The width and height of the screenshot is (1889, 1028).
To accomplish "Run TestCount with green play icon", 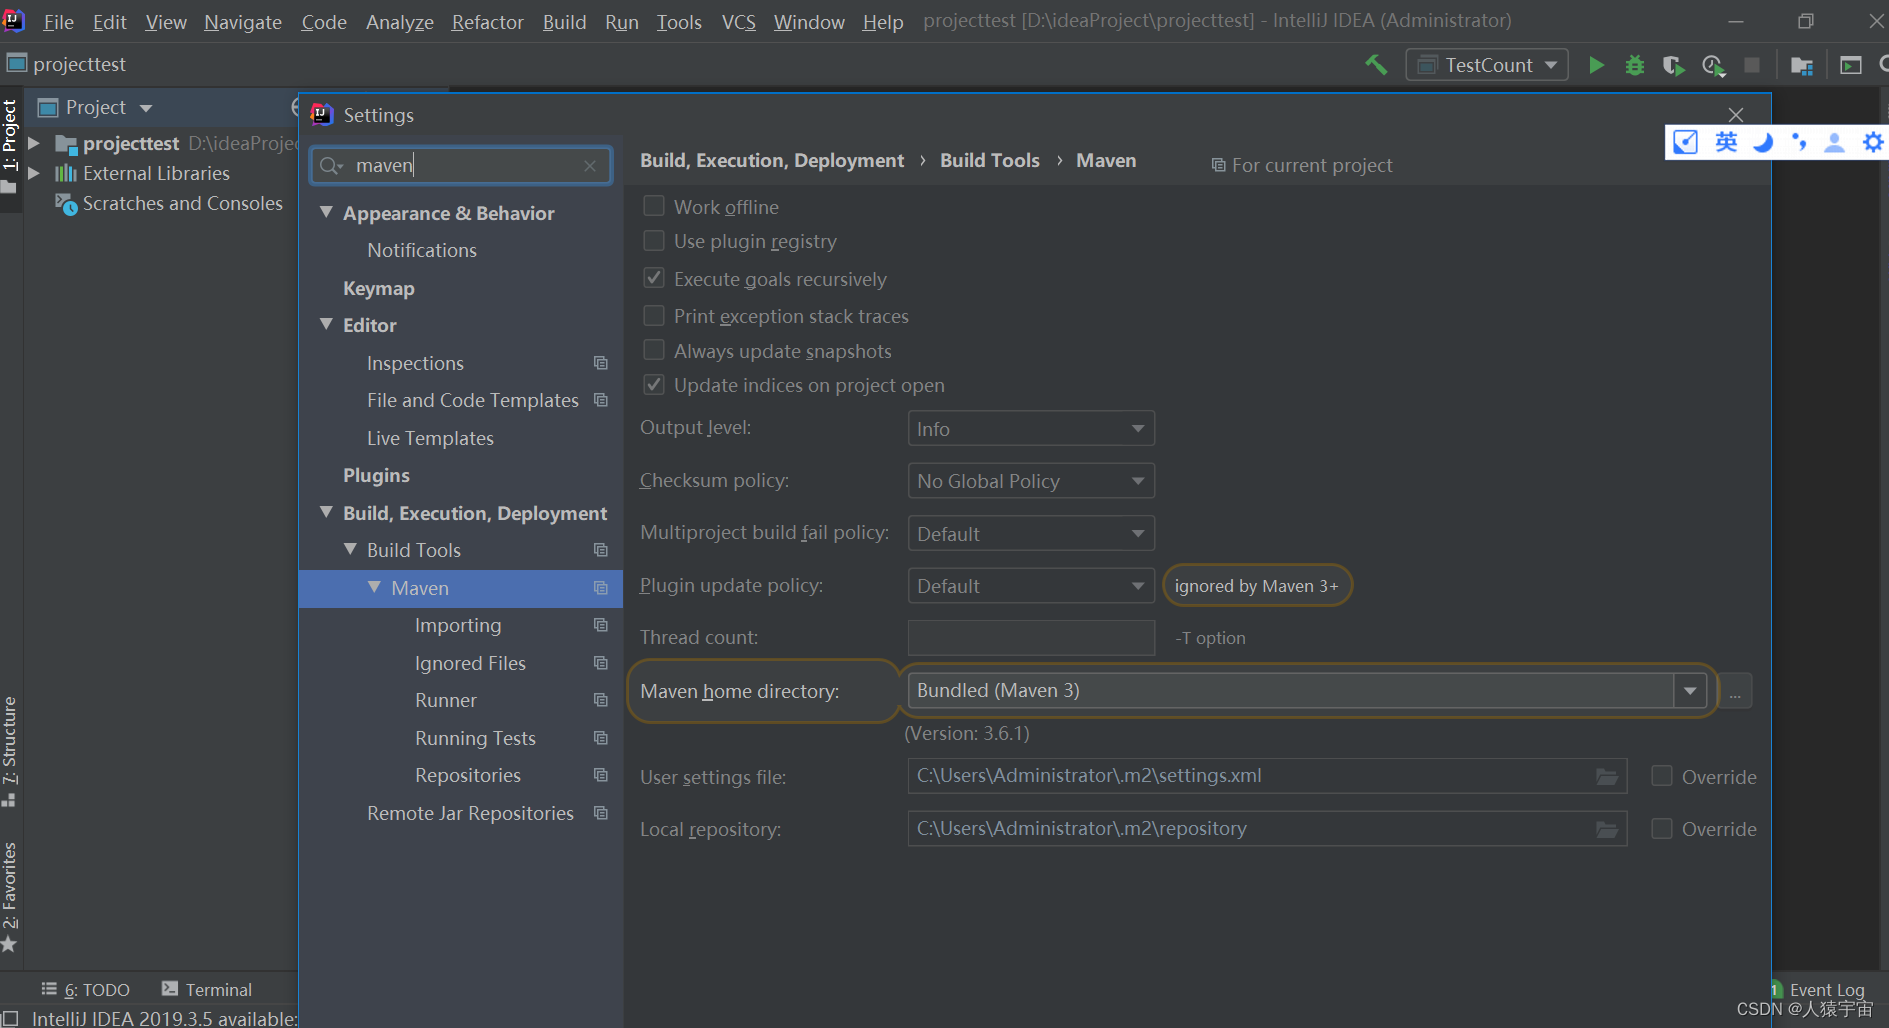I will click(1596, 65).
